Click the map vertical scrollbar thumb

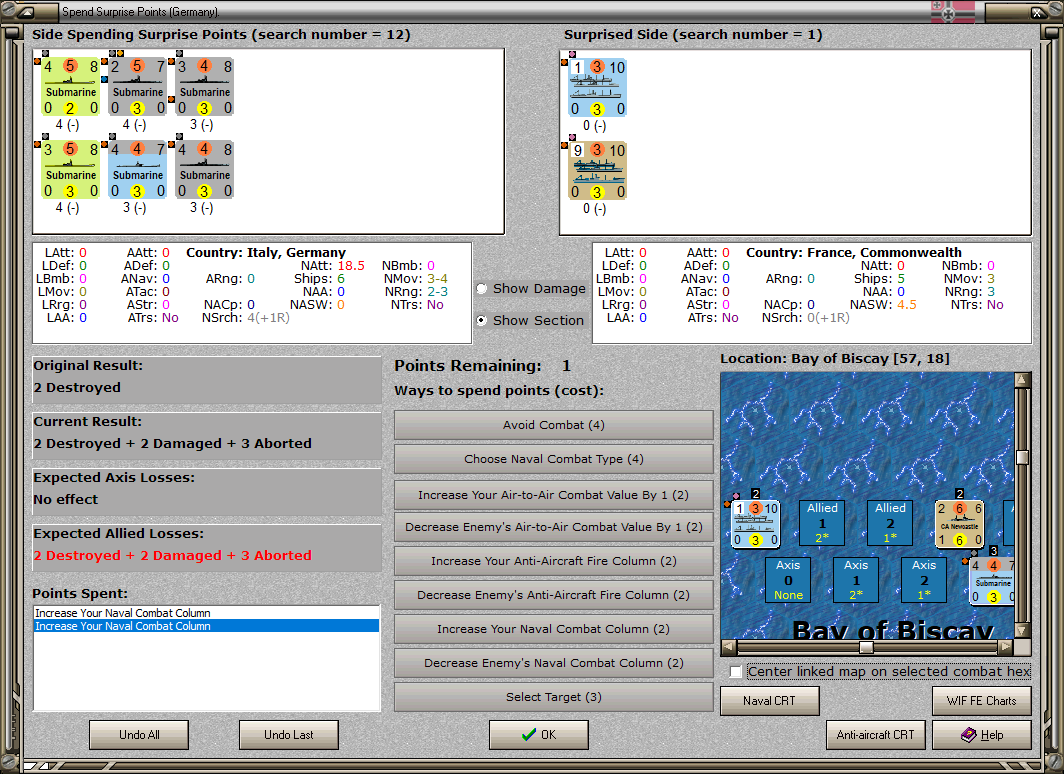pos(1023,457)
